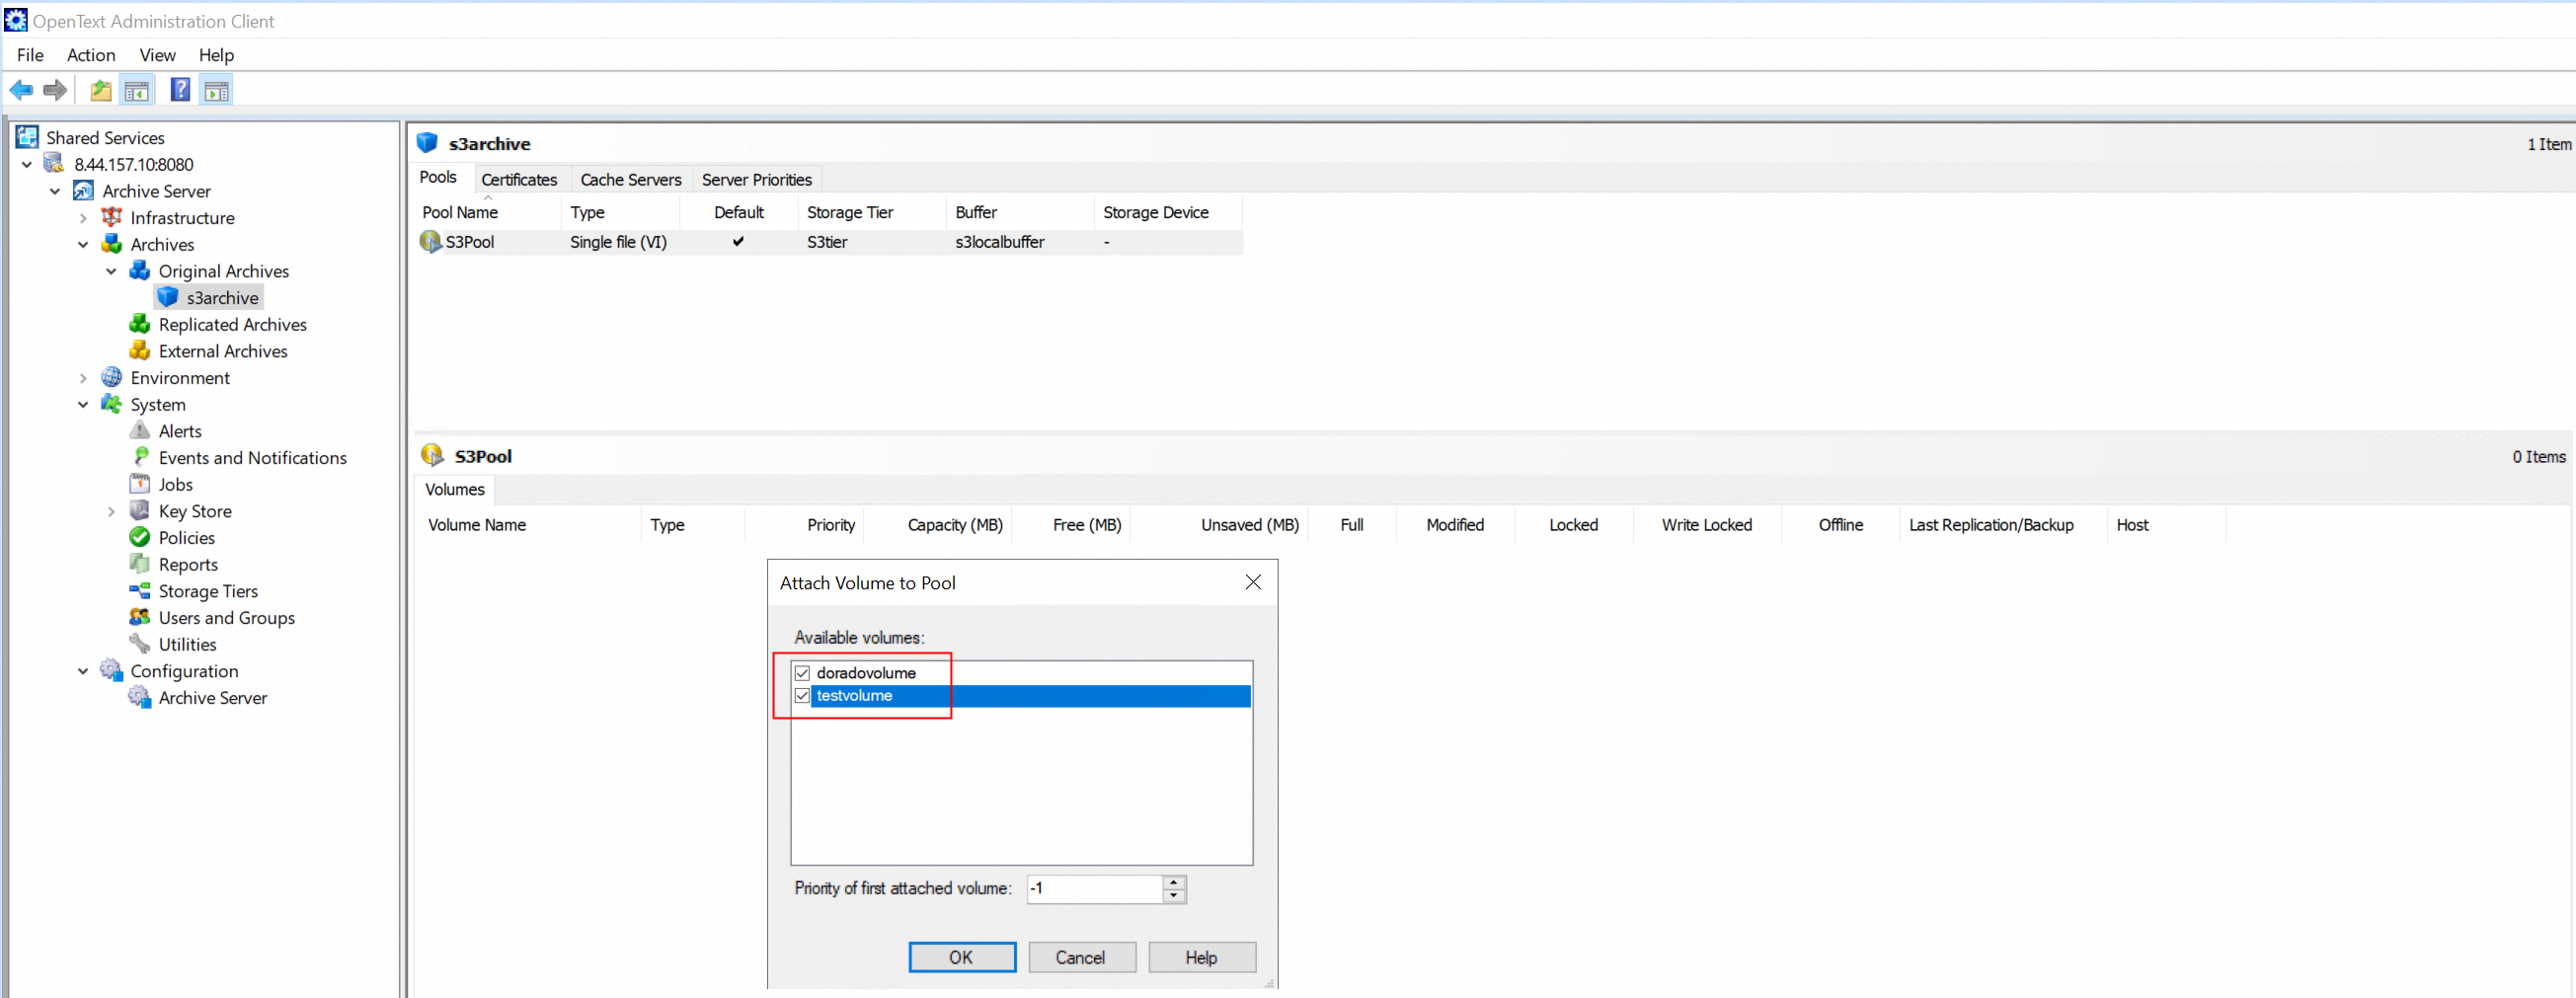Increase priority with the up spinner arrow
2576x998 pixels.
1174,882
